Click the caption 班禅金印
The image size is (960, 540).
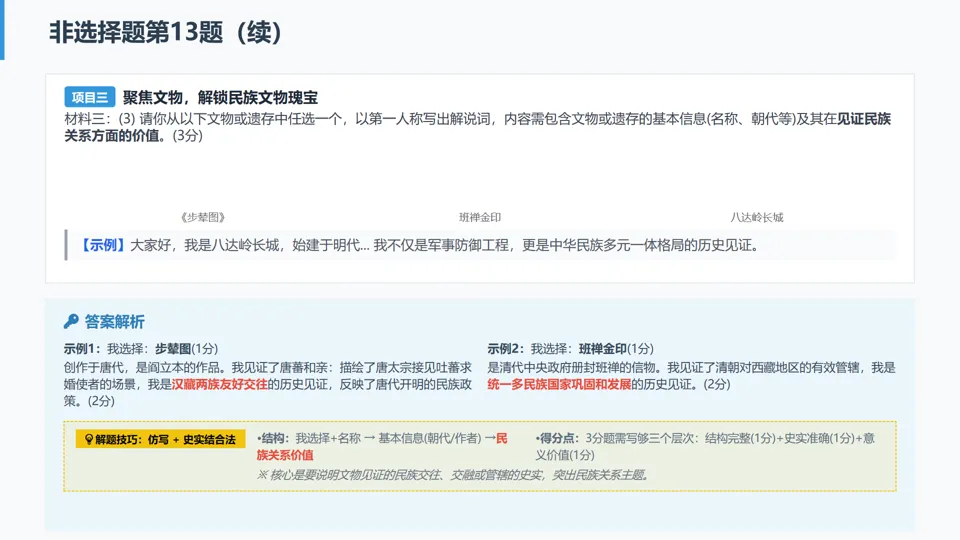(x=480, y=217)
